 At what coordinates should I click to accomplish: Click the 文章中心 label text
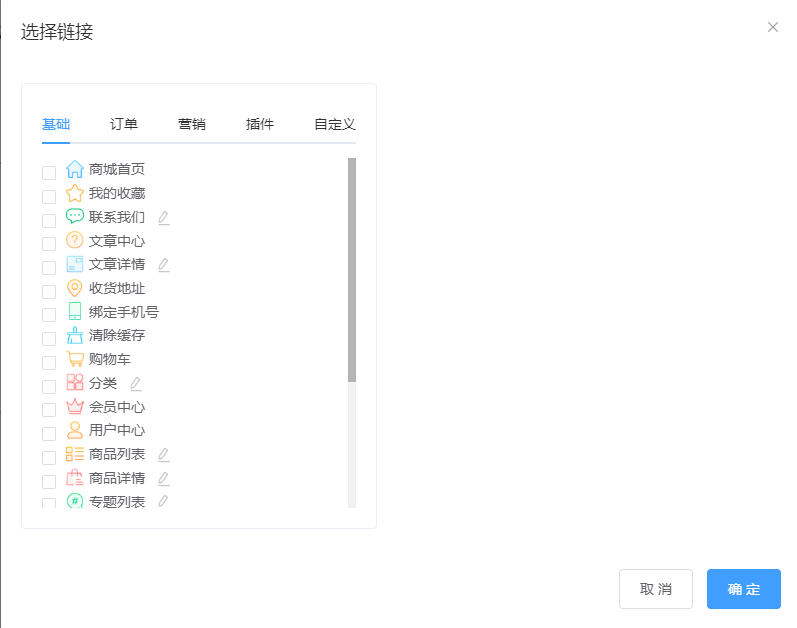tap(117, 241)
